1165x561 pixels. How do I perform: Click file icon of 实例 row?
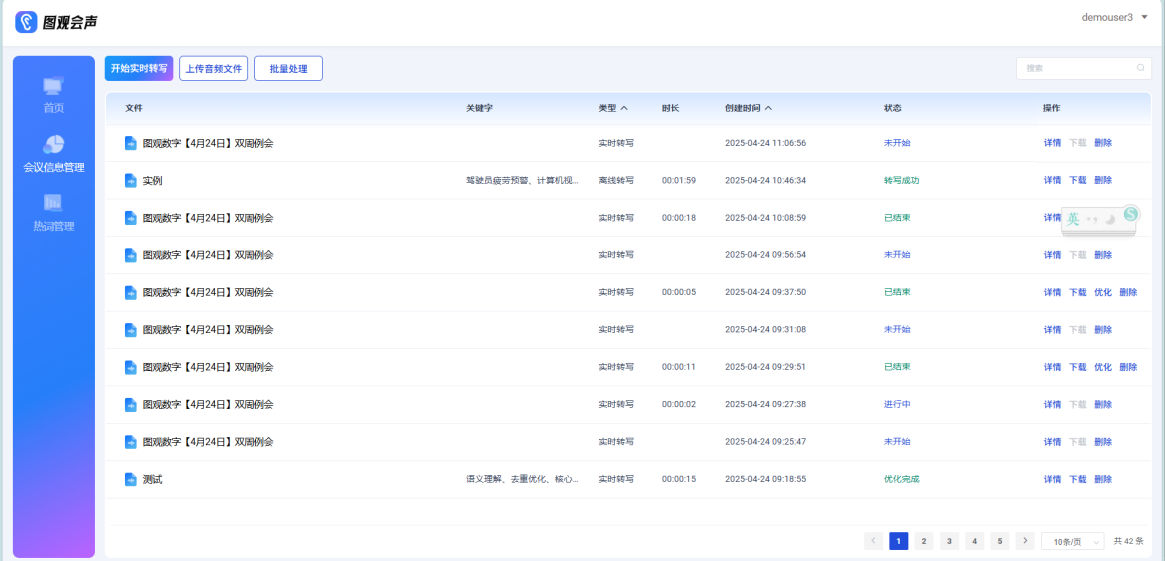click(131, 180)
